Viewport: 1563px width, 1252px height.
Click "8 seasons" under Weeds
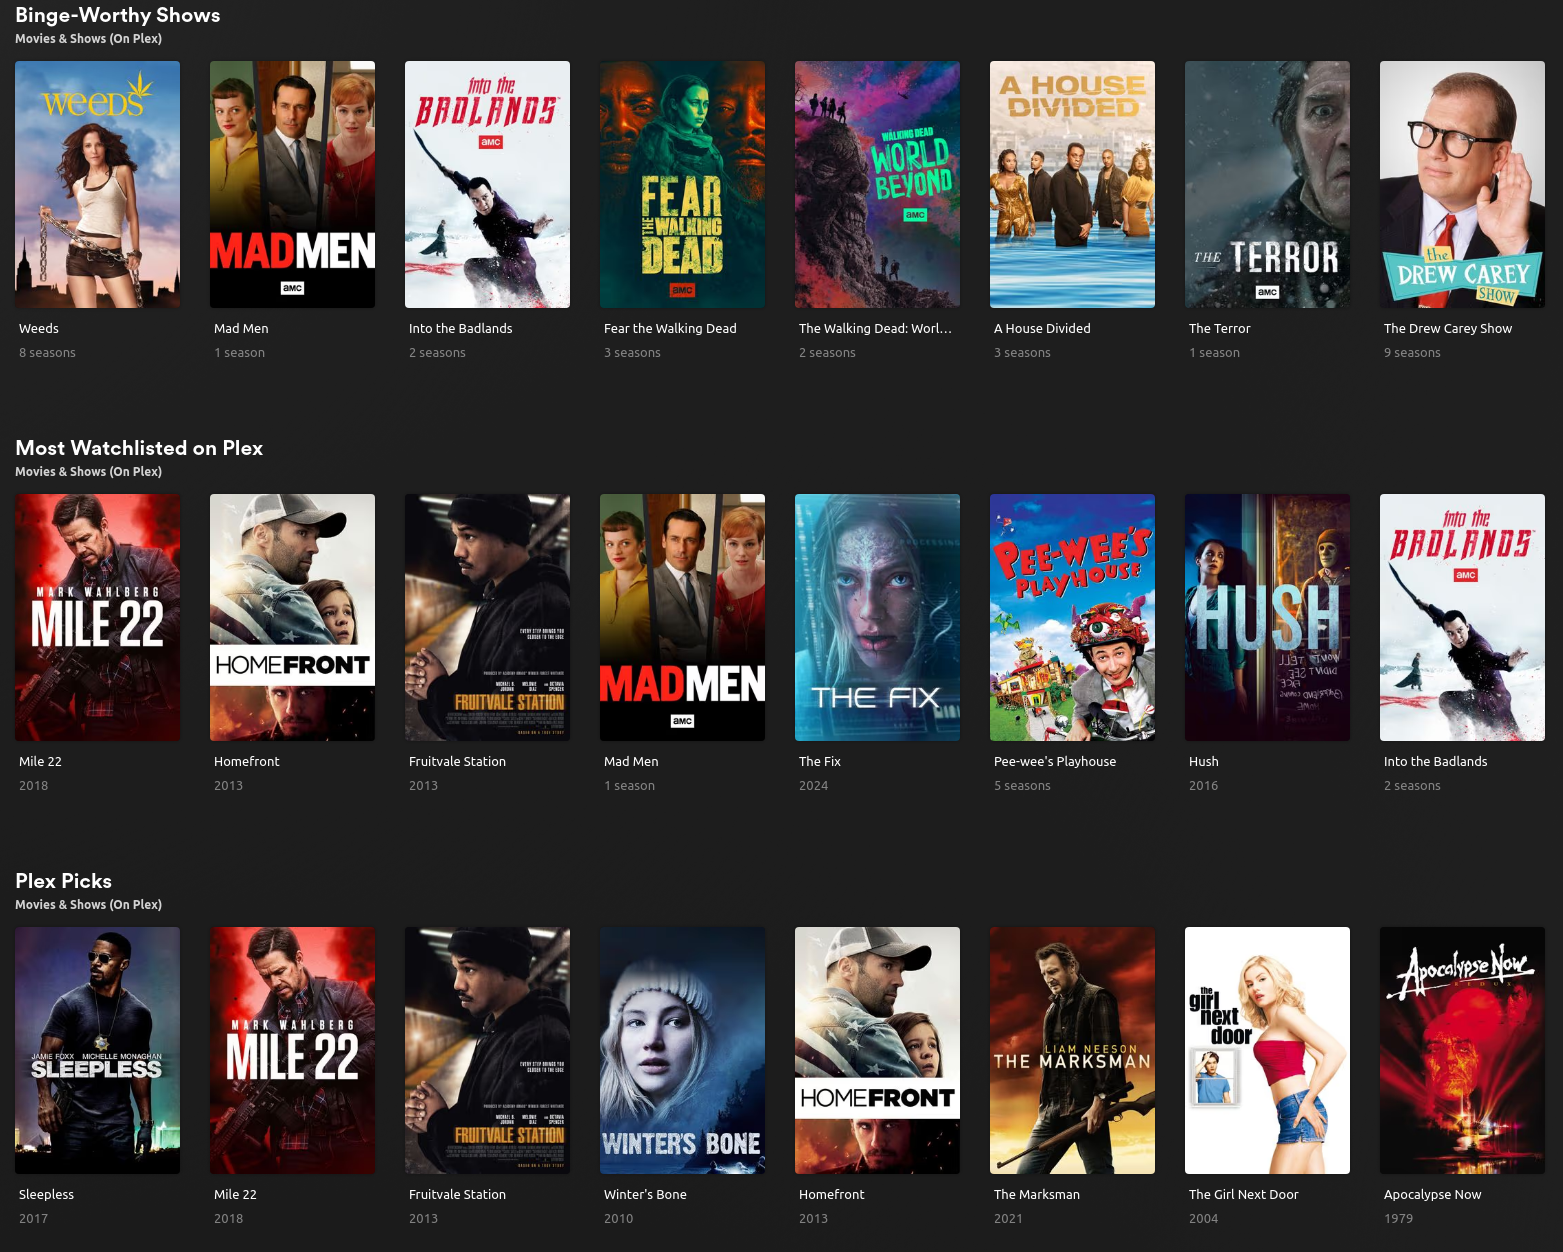[x=47, y=353]
